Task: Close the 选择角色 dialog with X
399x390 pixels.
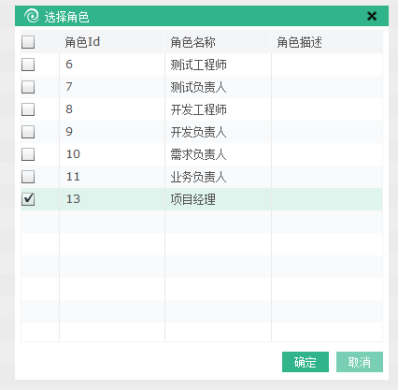Action: (x=372, y=16)
